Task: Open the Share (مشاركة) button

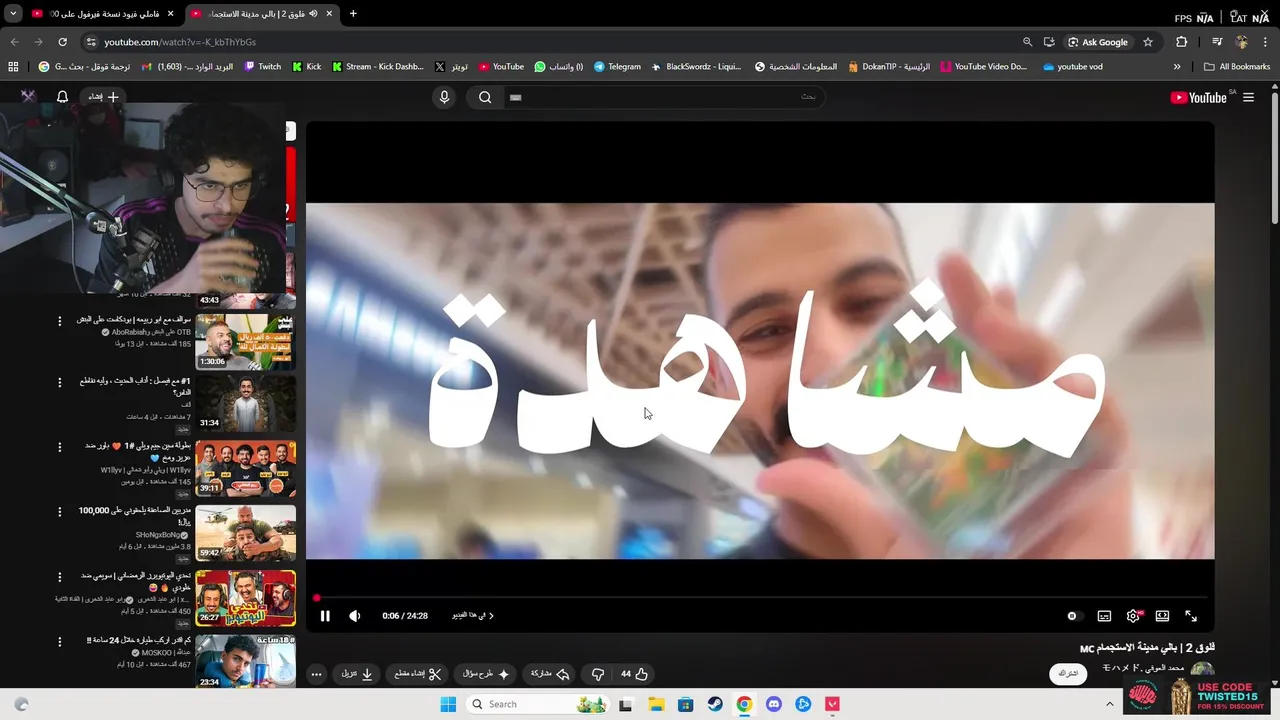Action: coord(549,674)
